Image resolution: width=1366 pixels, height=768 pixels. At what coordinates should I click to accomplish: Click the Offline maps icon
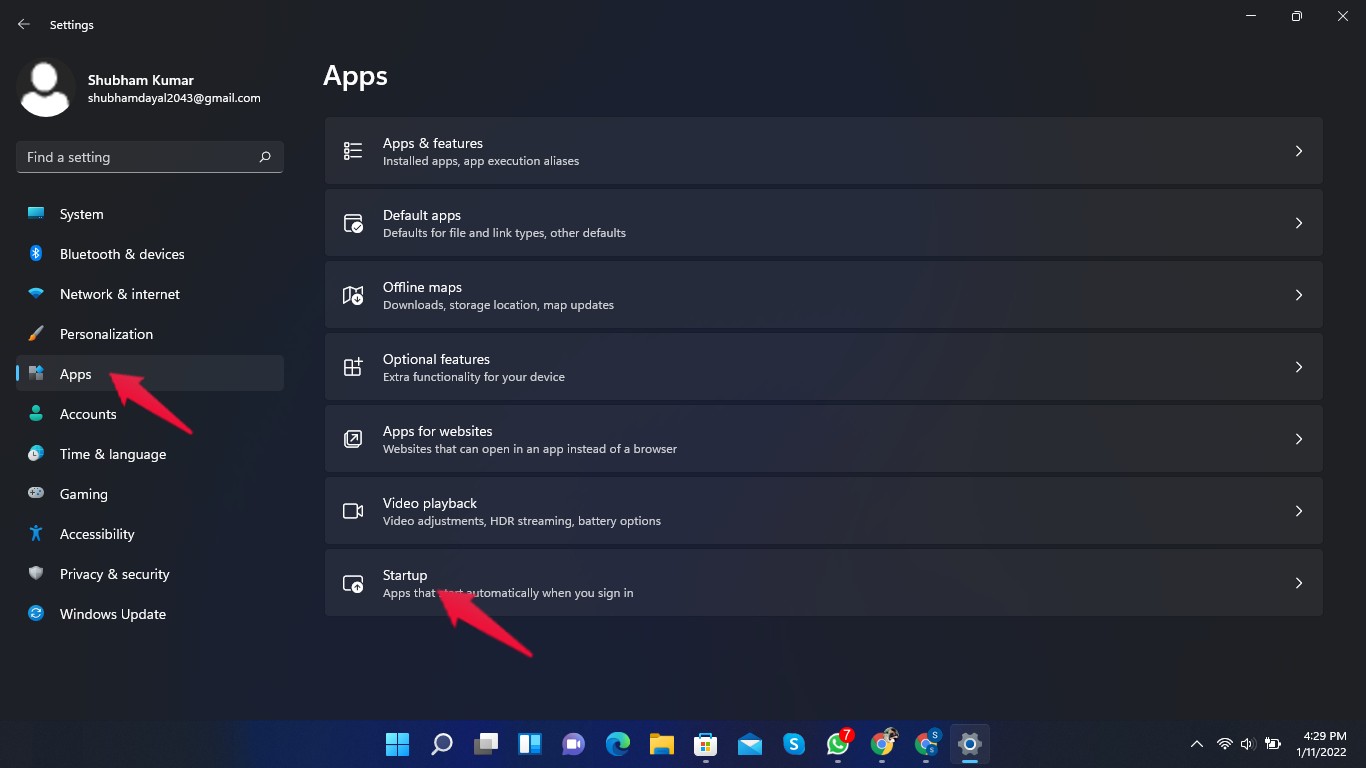click(x=353, y=295)
